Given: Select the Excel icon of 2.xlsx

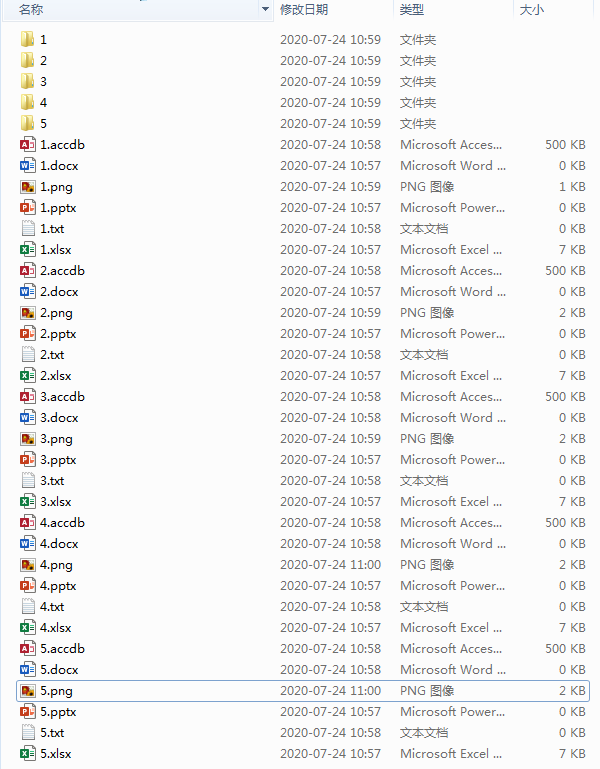Looking at the screenshot, I should click(x=28, y=376).
